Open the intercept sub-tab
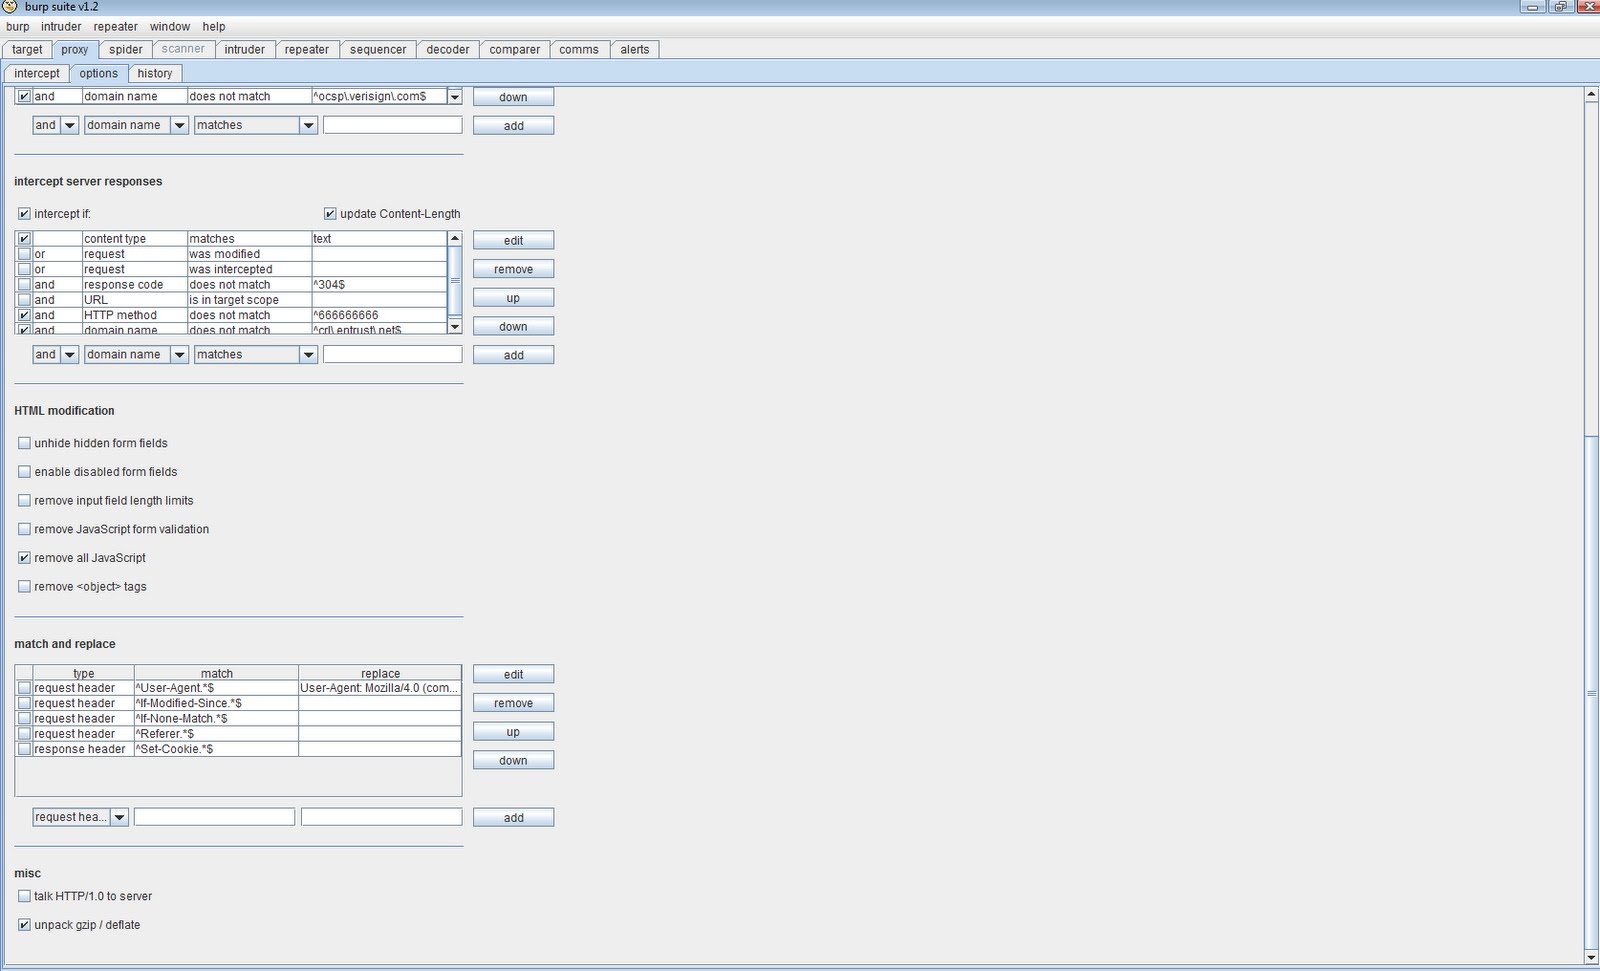The width and height of the screenshot is (1600, 971). tap(37, 73)
